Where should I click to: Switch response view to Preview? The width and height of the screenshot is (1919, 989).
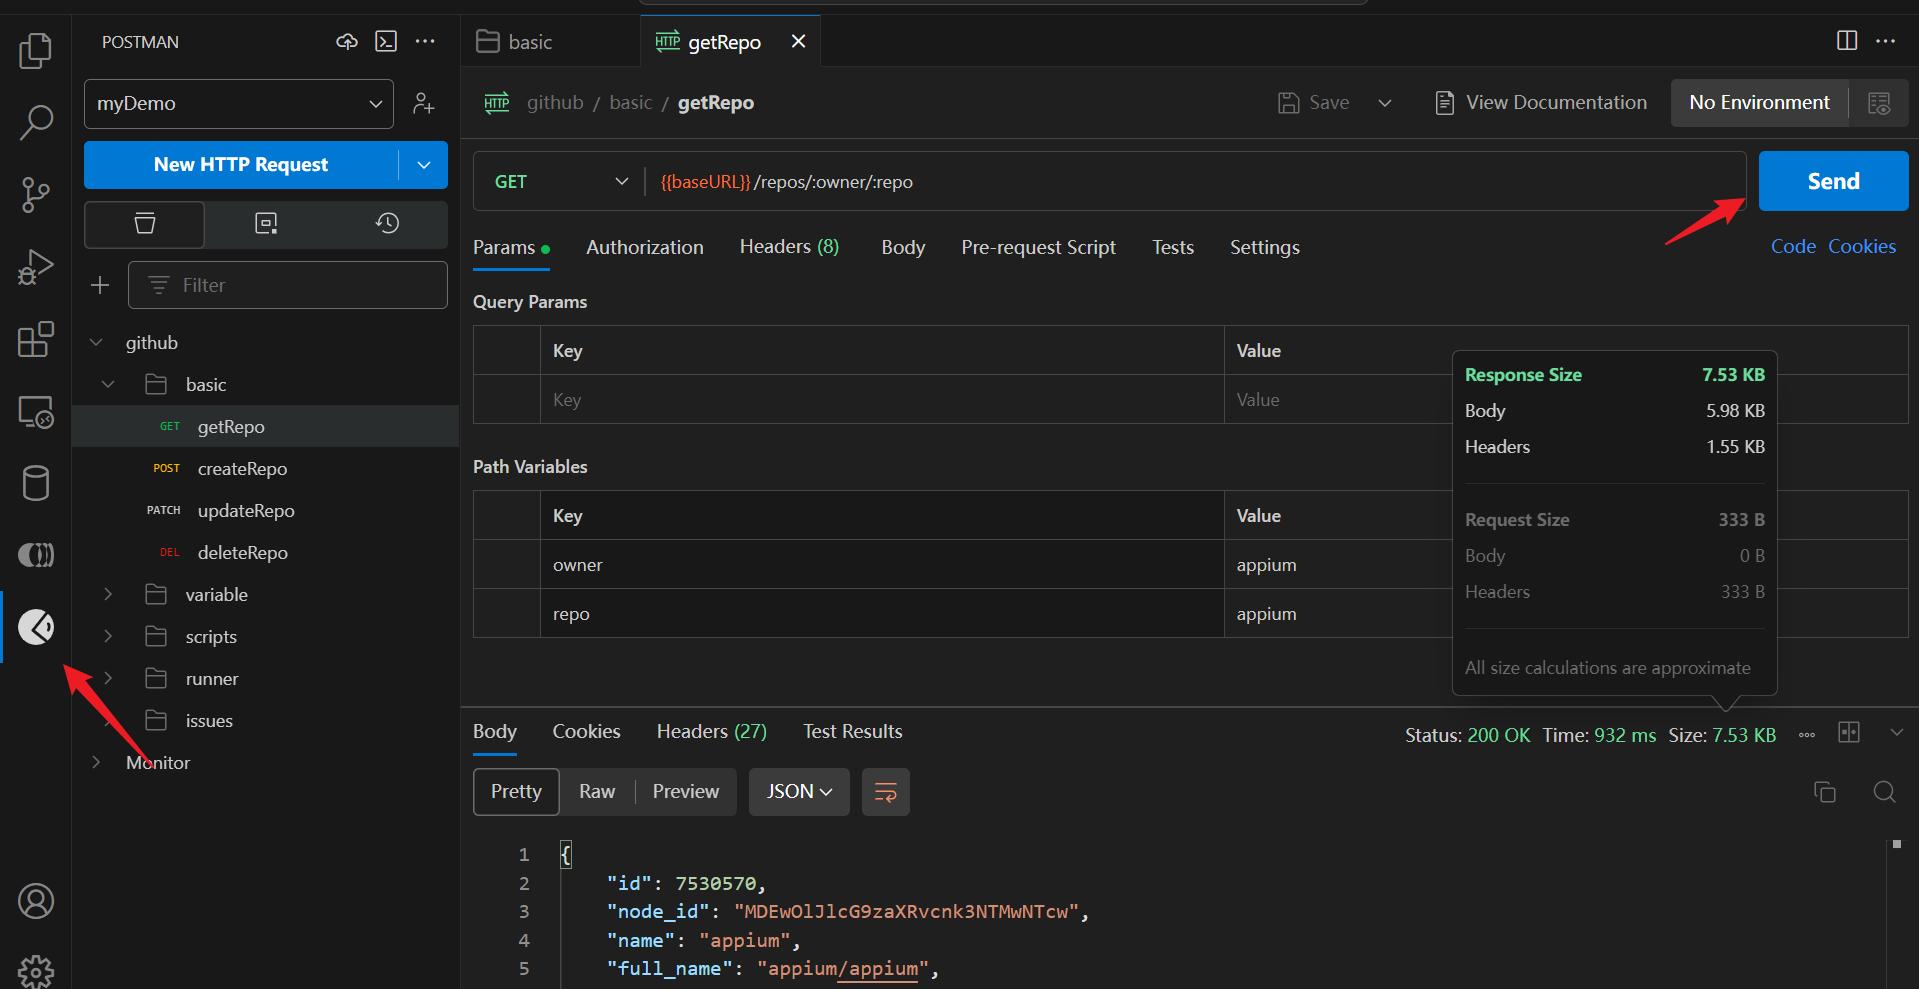686,792
